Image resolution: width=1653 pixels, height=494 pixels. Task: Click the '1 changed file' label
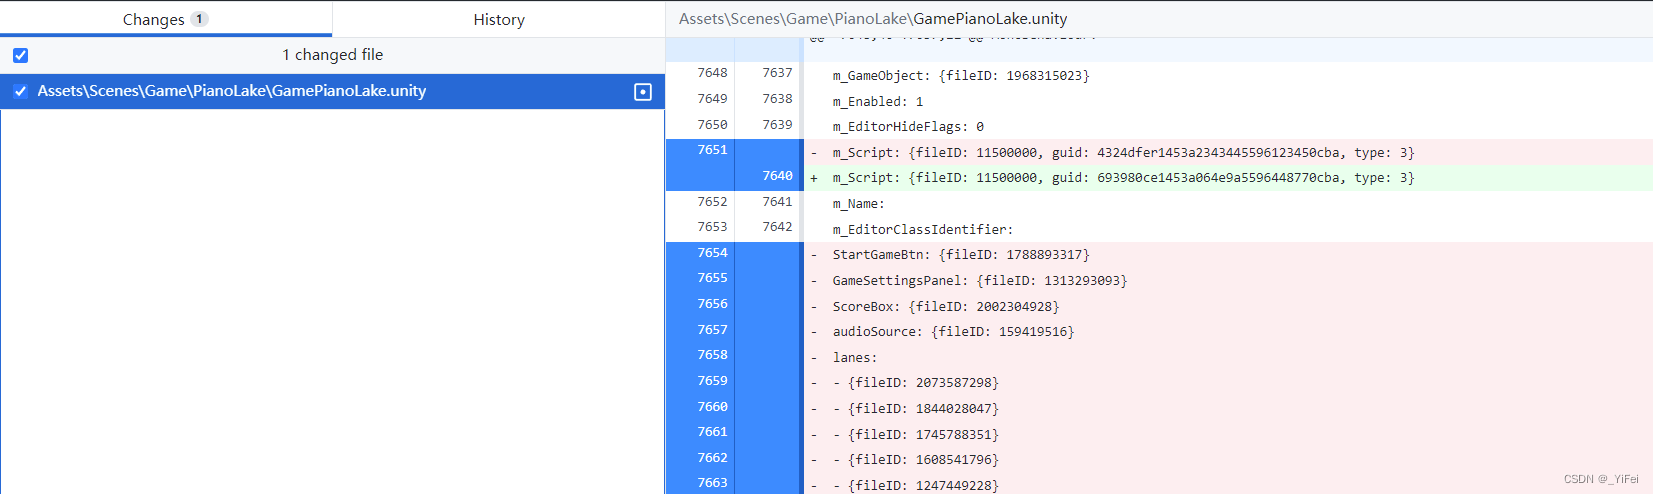click(x=332, y=55)
